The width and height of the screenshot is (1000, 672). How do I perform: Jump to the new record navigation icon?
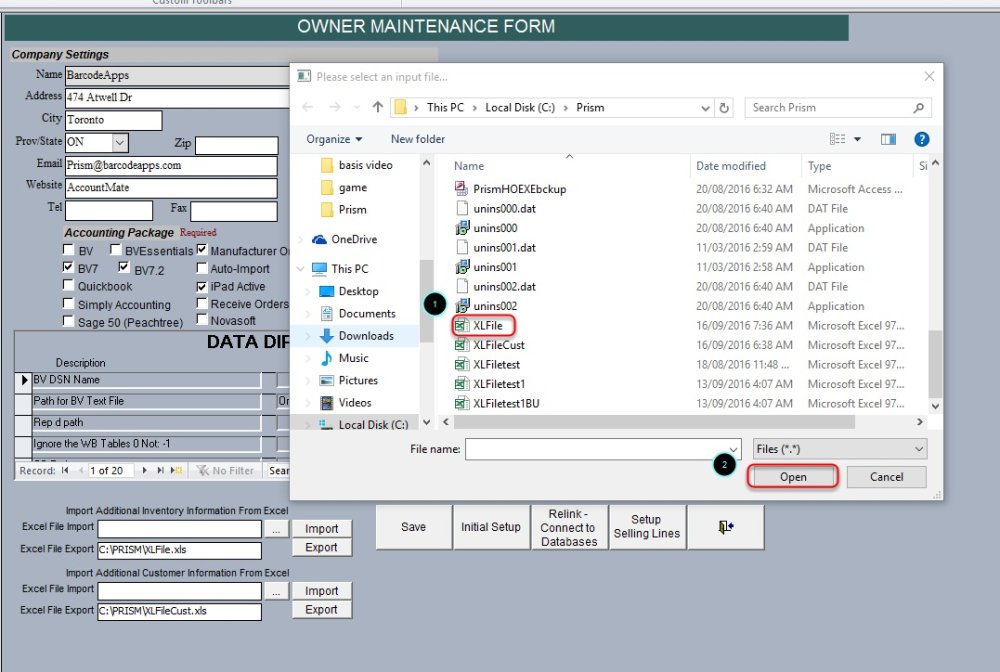tap(177, 470)
